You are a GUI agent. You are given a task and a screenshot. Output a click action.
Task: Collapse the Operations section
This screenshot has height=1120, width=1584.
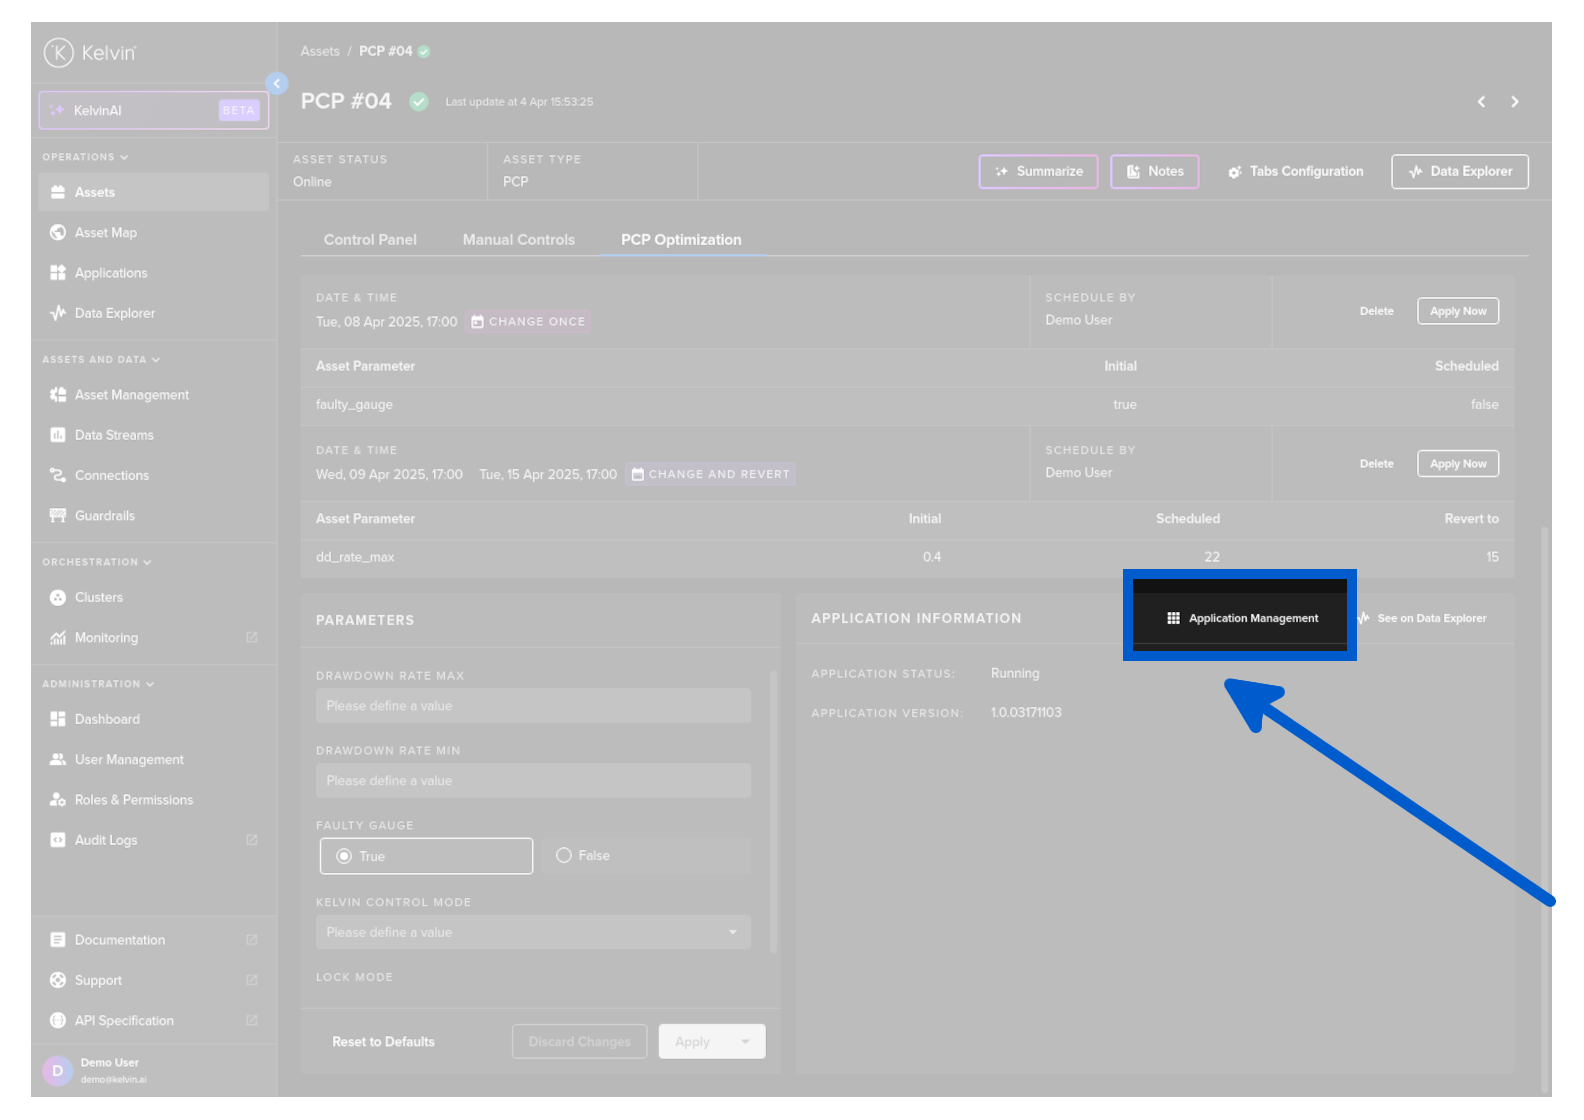[x=124, y=157]
